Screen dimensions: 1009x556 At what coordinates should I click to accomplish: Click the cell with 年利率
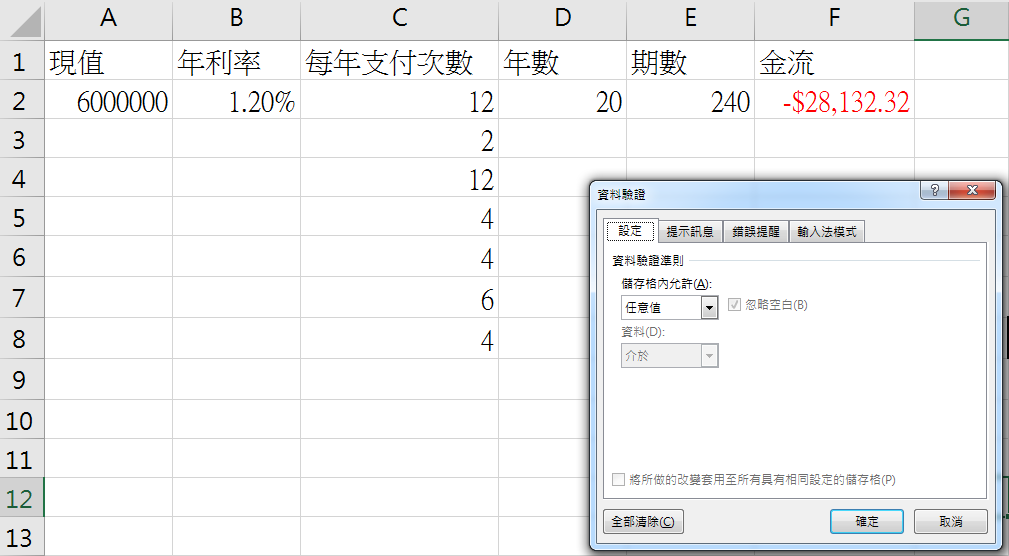[x=236, y=62]
